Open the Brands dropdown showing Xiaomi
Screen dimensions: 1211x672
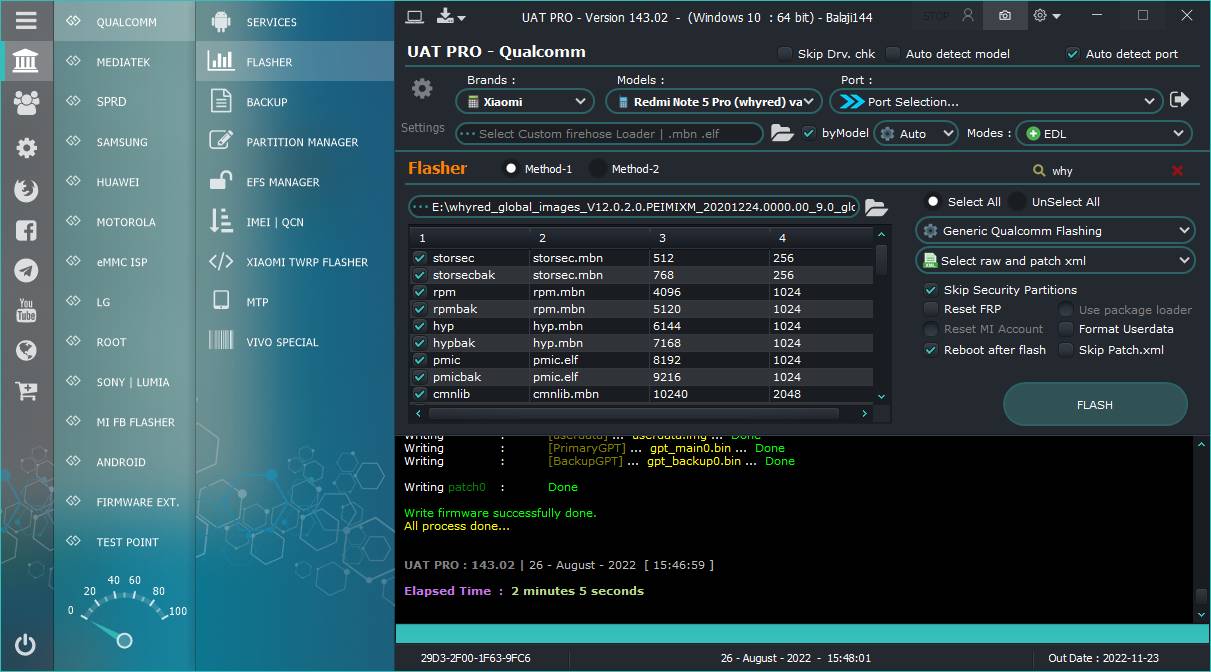[526, 101]
